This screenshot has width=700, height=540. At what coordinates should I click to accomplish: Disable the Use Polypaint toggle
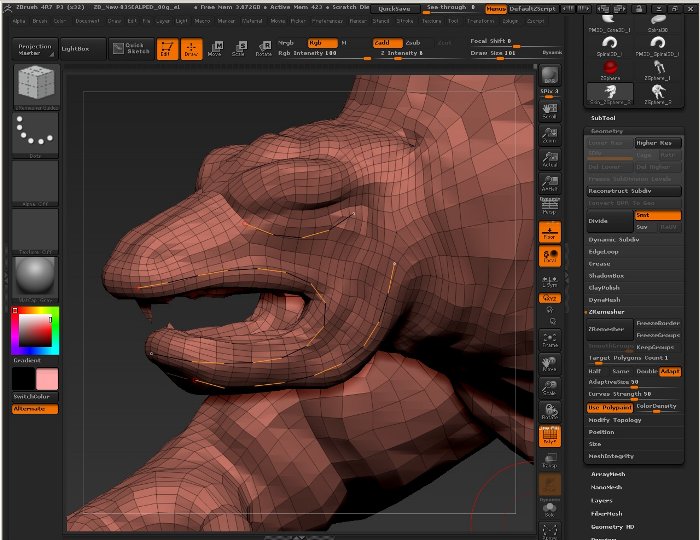click(x=610, y=407)
